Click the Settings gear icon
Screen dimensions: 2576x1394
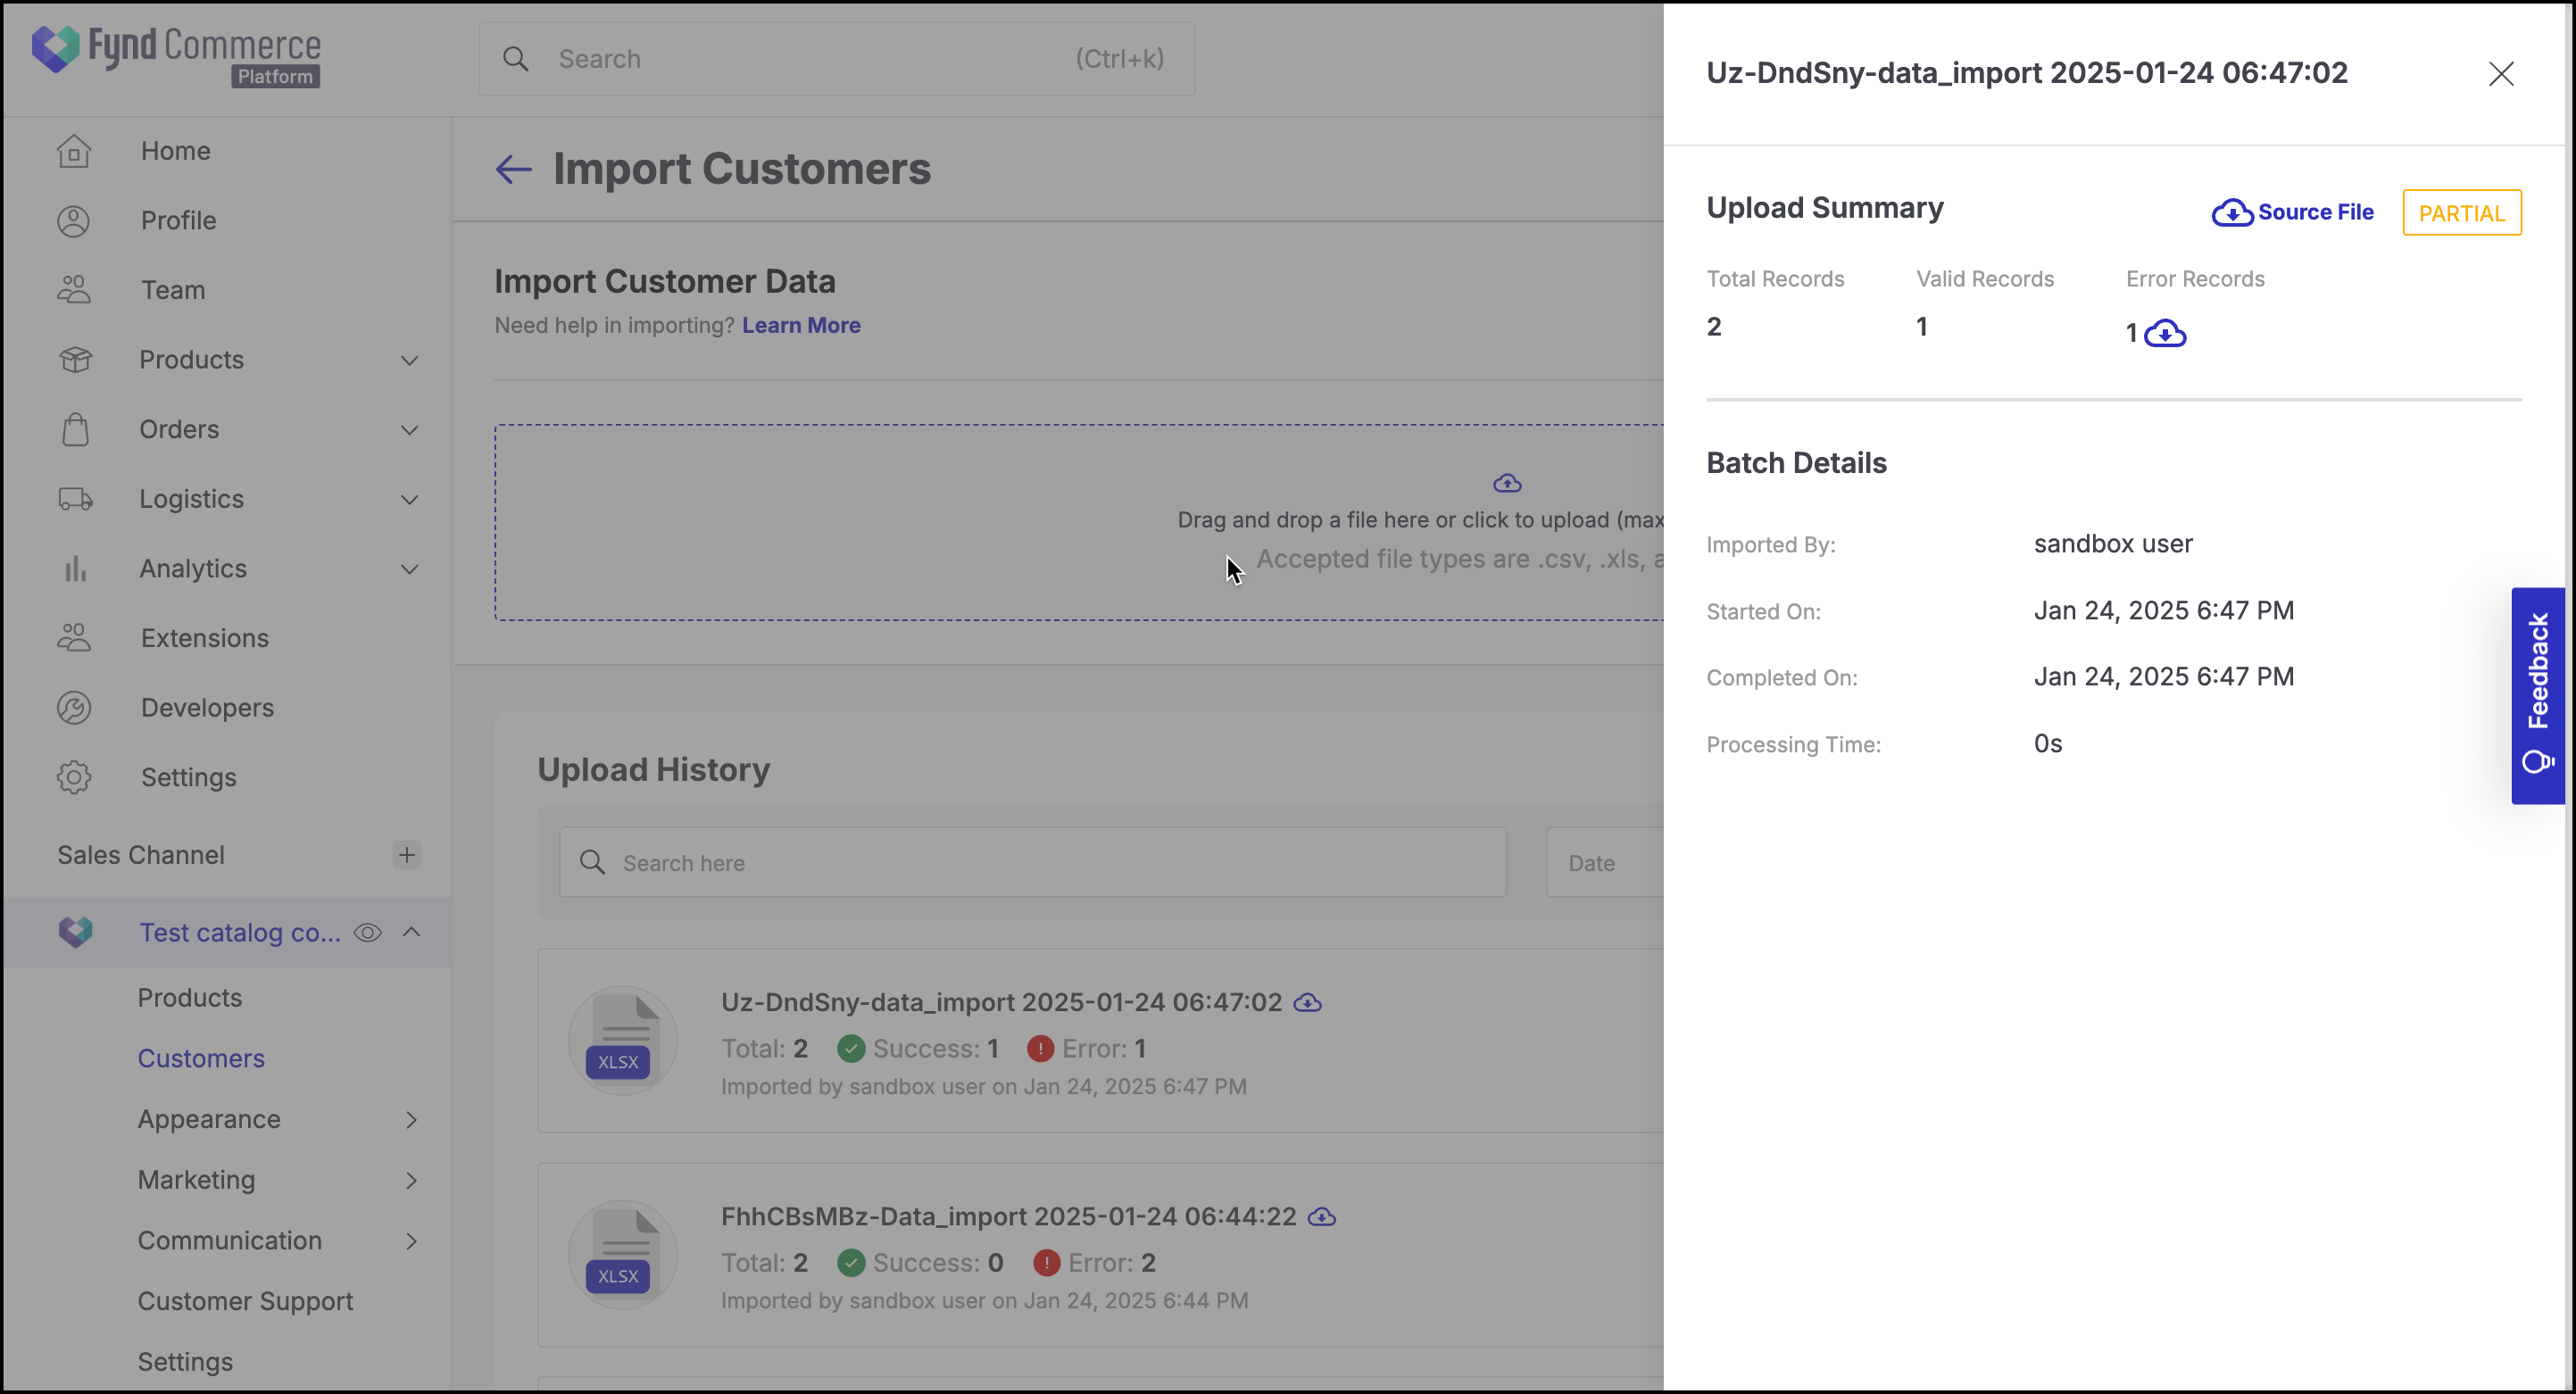(x=74, y=777)
